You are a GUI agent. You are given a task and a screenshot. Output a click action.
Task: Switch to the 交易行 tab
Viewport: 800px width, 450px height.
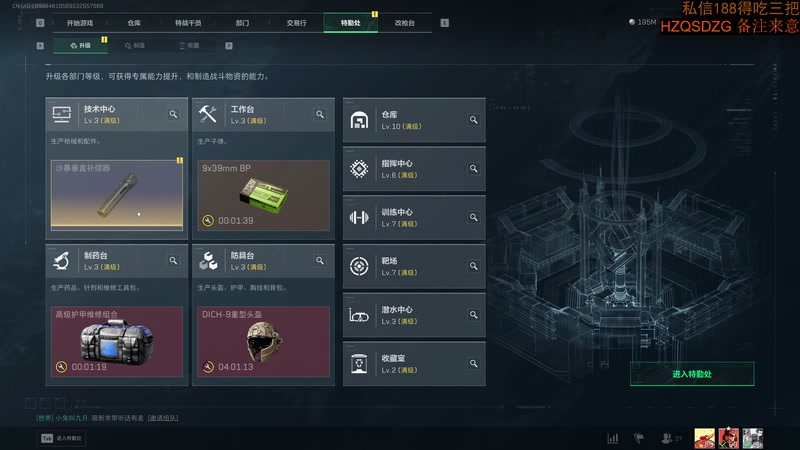pos(296,23)
